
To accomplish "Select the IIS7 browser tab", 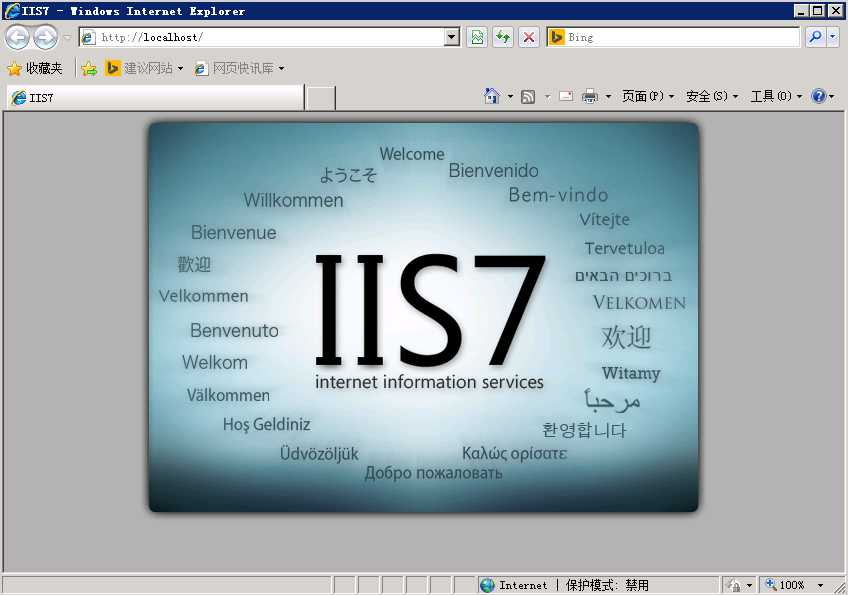I will point(156,97).
